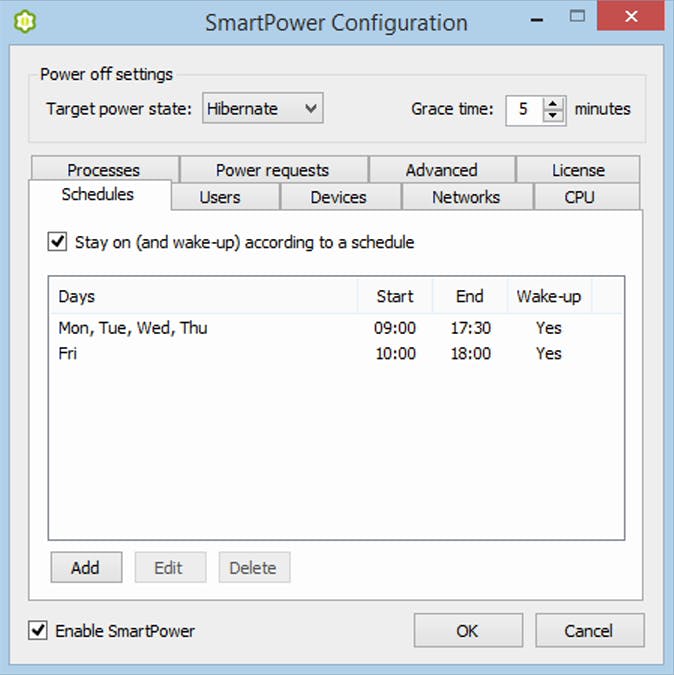Open the Devices tab
This screenshot has width=674, height=675.
[339, 197]
